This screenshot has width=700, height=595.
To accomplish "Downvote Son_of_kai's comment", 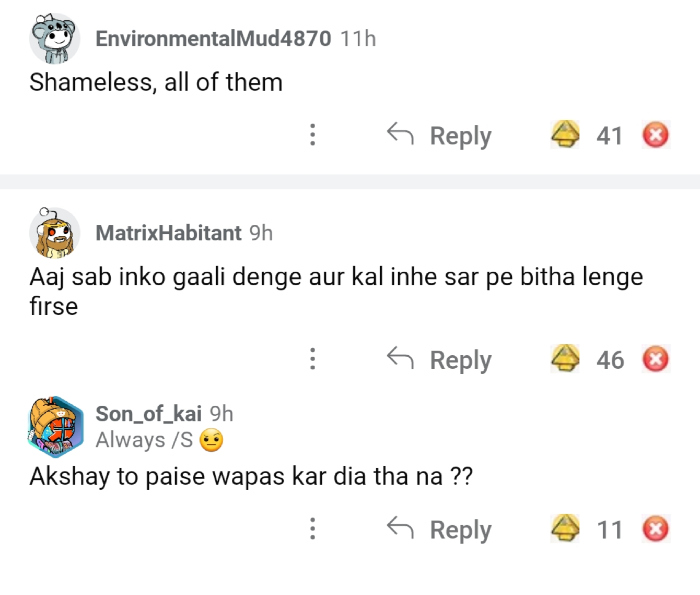I will coord(655,529).
